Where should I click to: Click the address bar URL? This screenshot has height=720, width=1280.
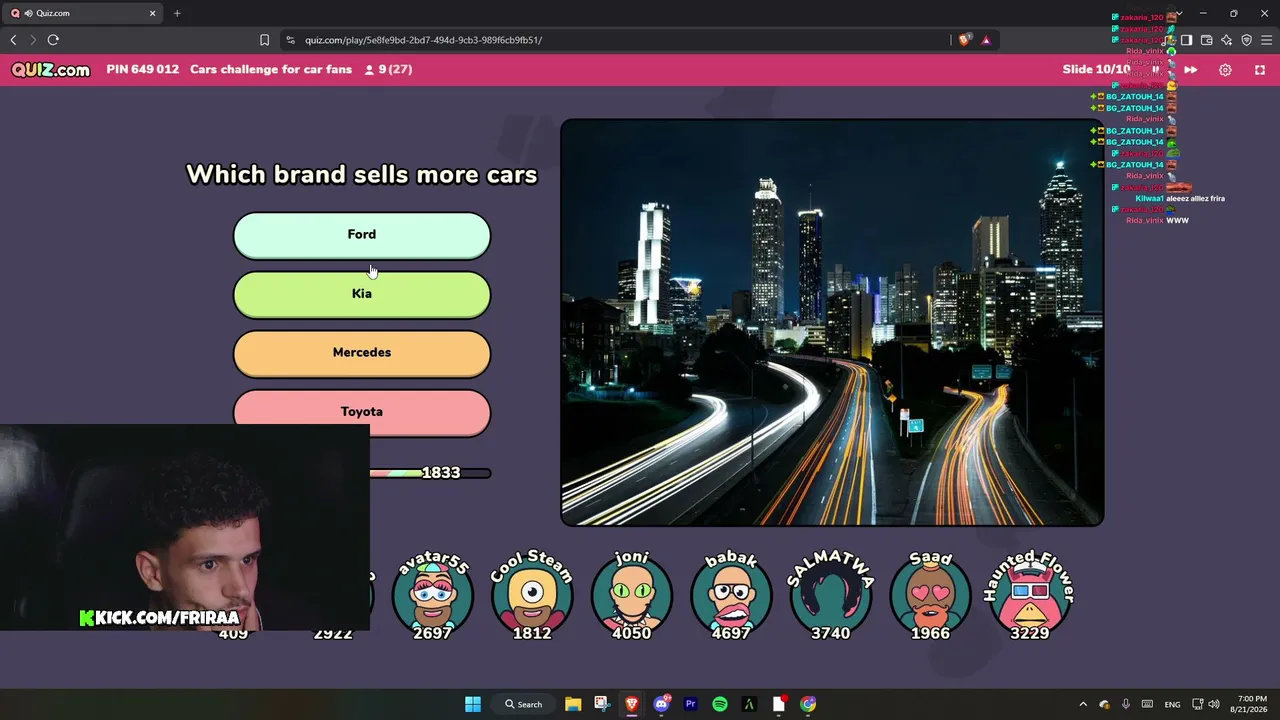click(x=423, y=40)
